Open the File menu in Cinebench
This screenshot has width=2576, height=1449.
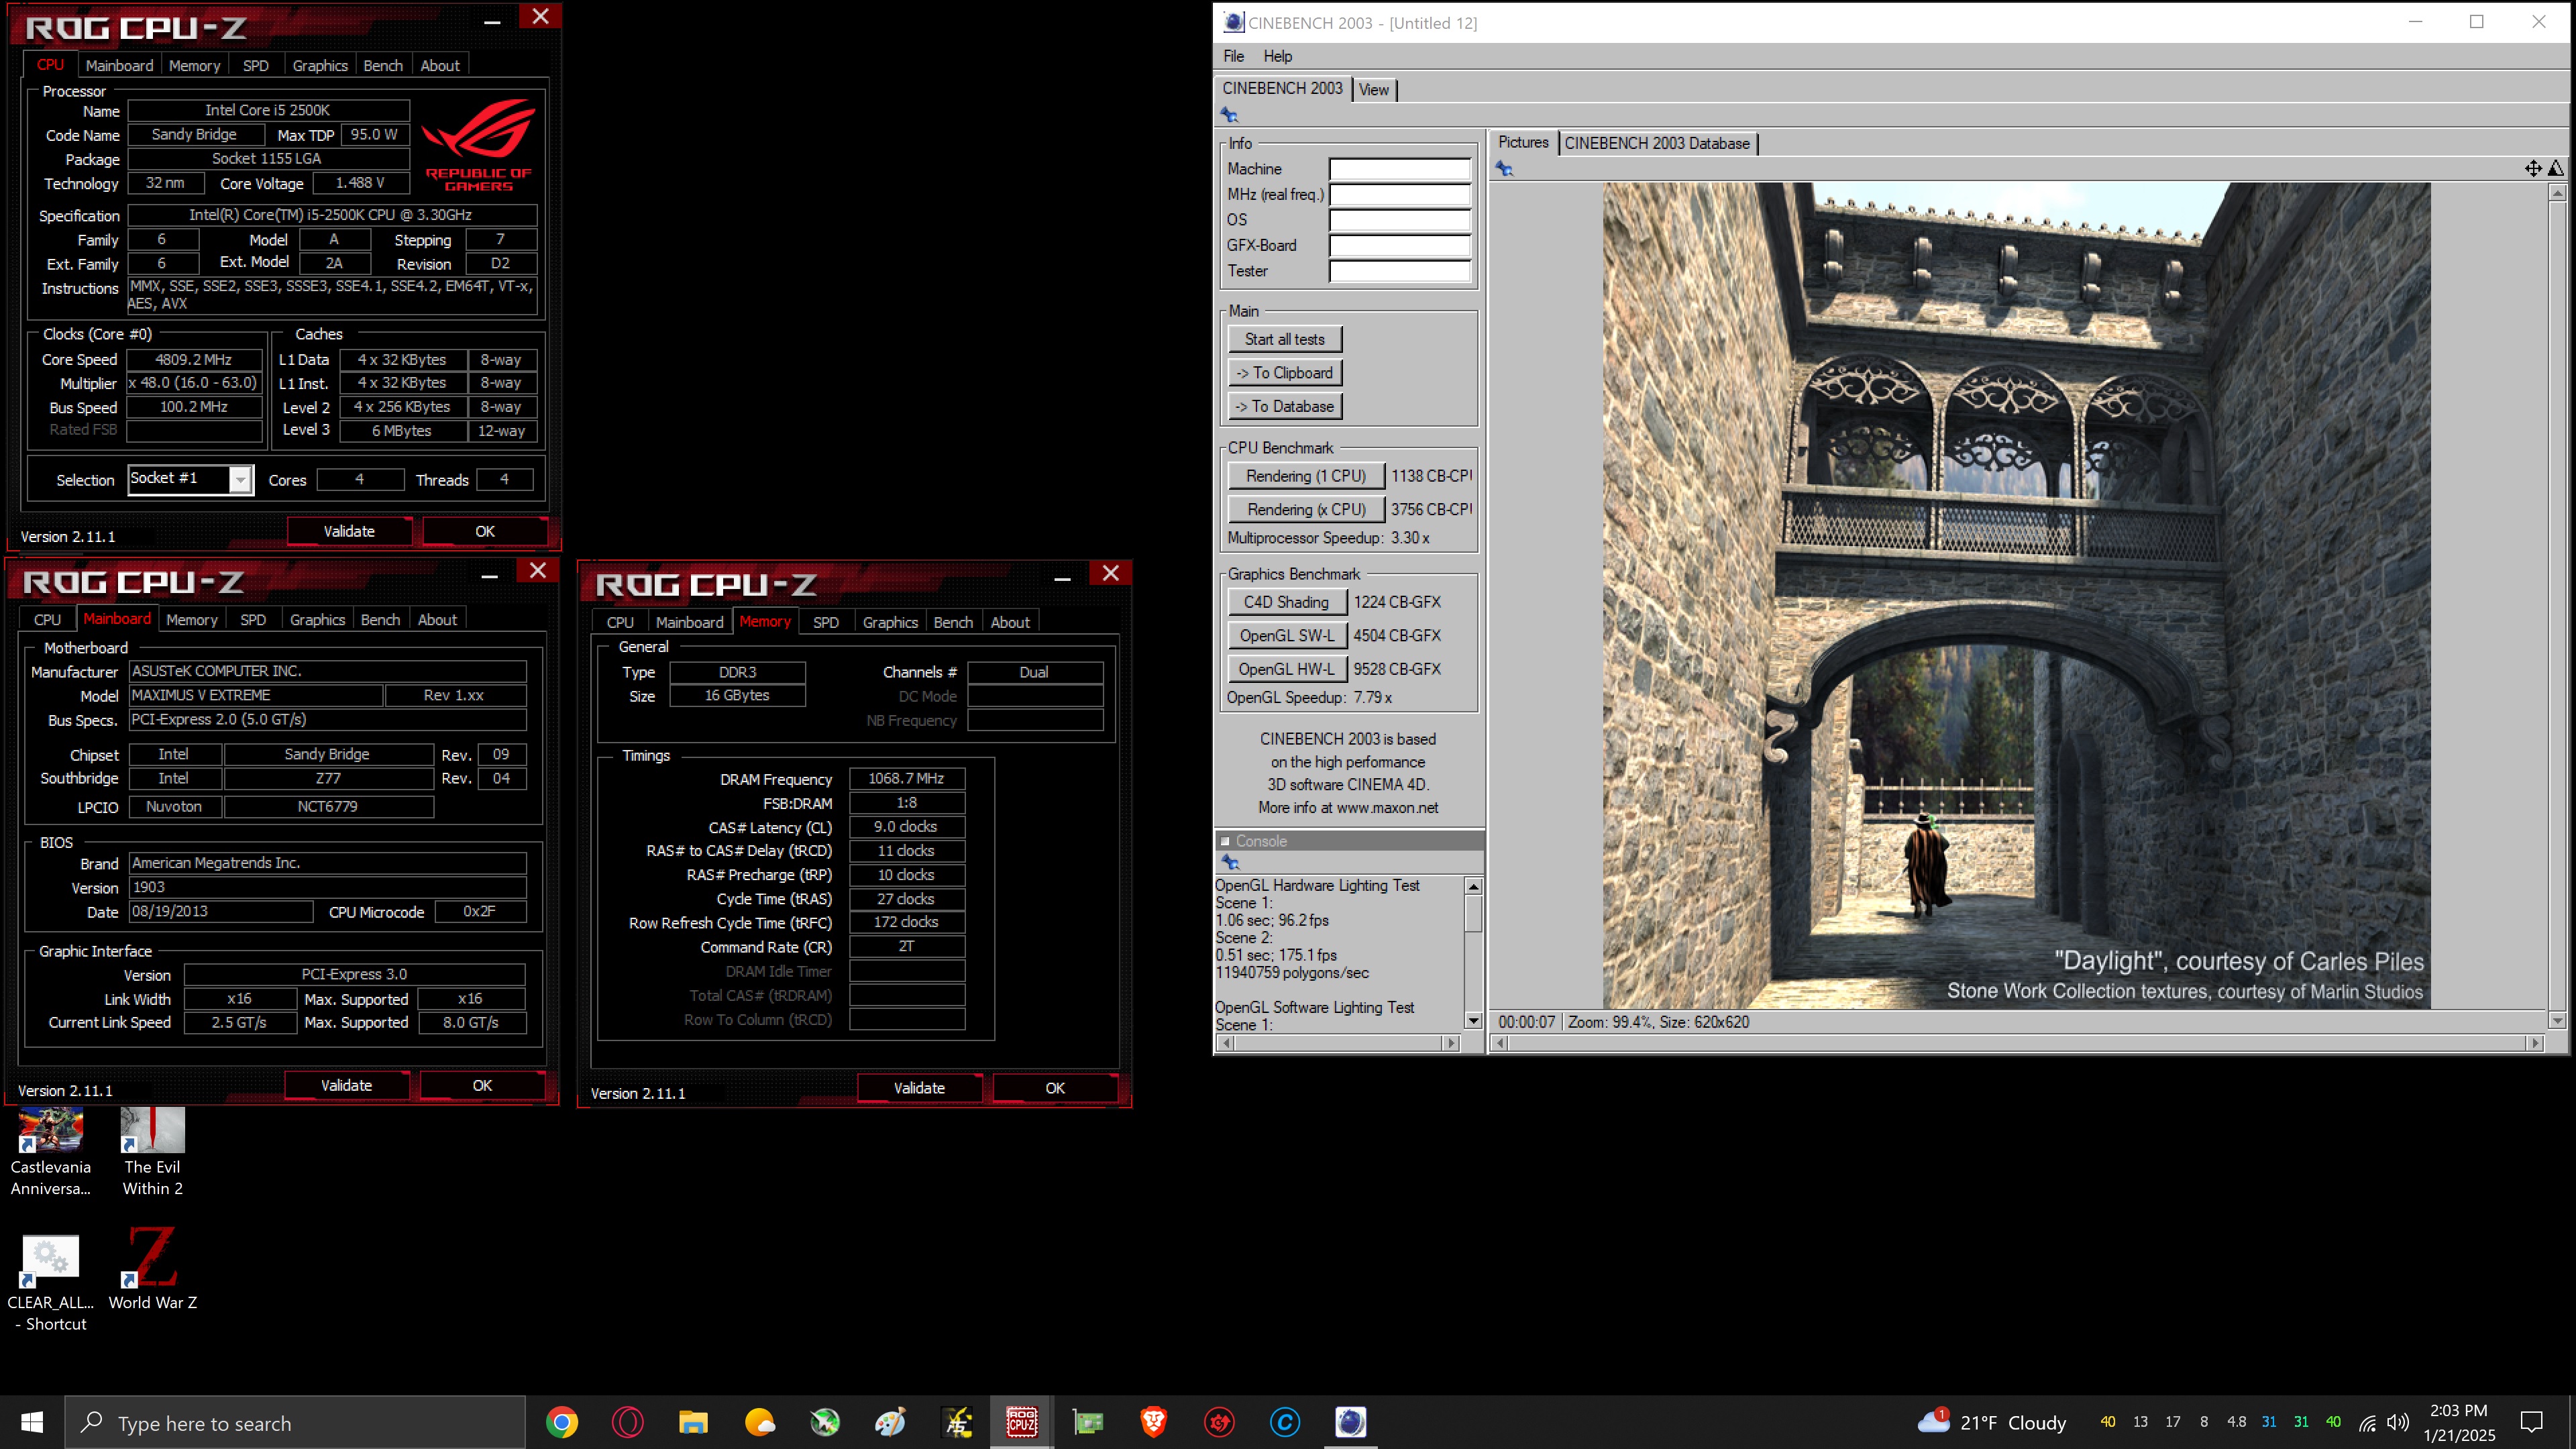click(1233, 56)
